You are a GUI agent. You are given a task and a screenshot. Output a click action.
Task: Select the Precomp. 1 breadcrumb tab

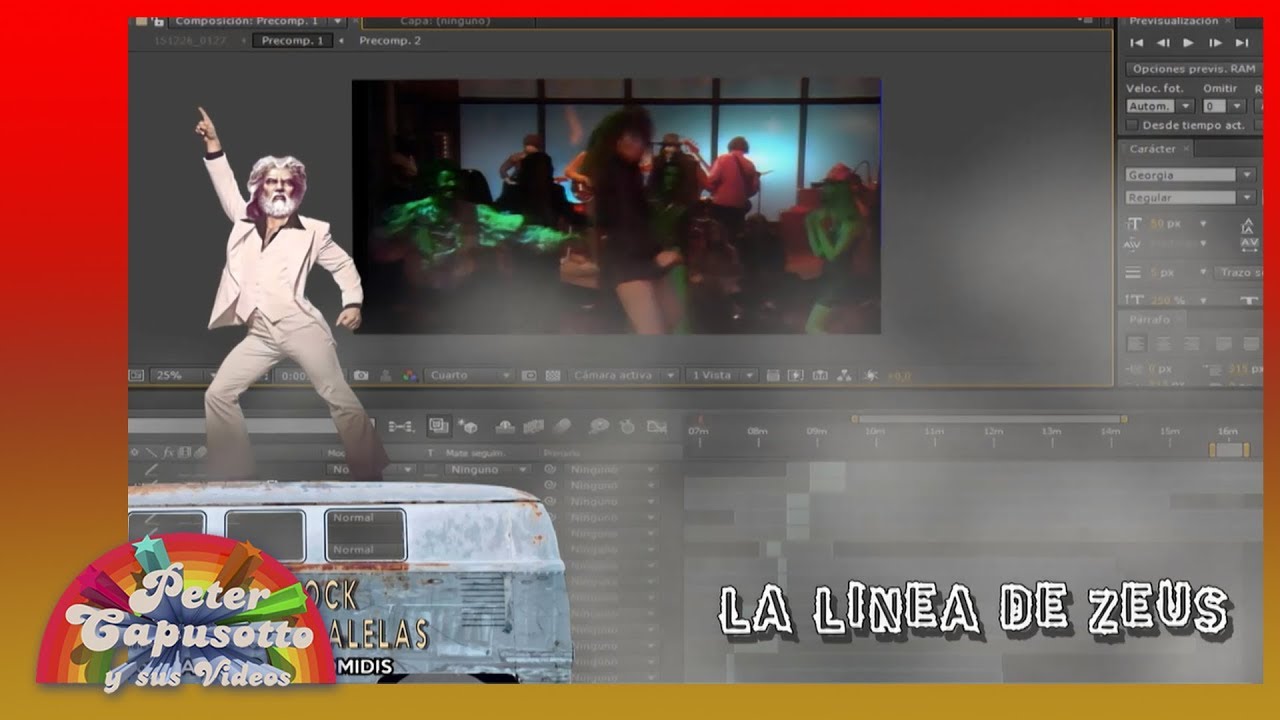292,41
